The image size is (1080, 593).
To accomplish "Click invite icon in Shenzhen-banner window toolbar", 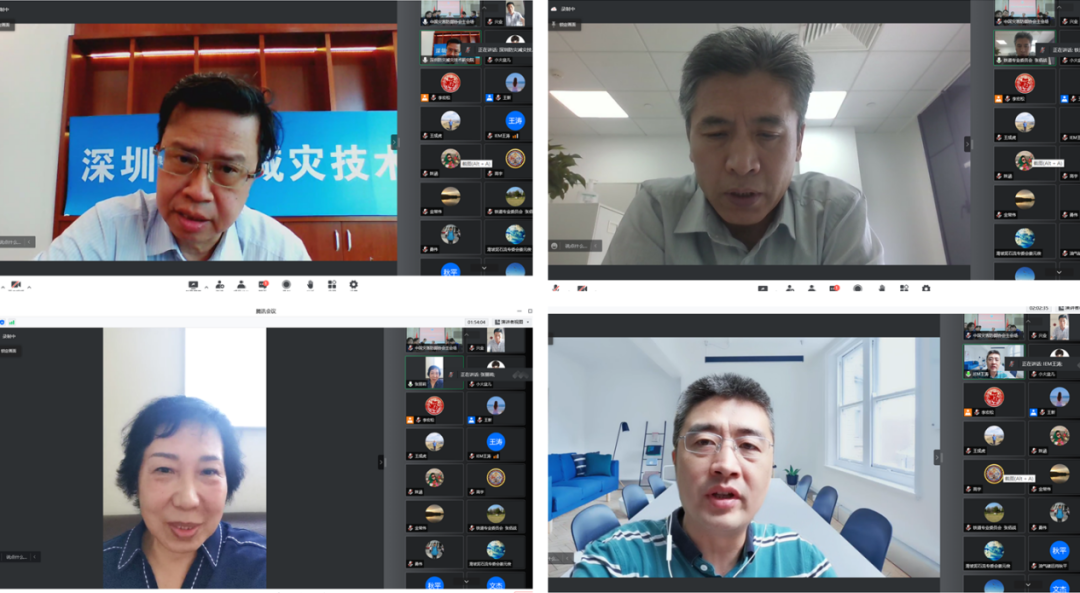I will pos(219,285).
